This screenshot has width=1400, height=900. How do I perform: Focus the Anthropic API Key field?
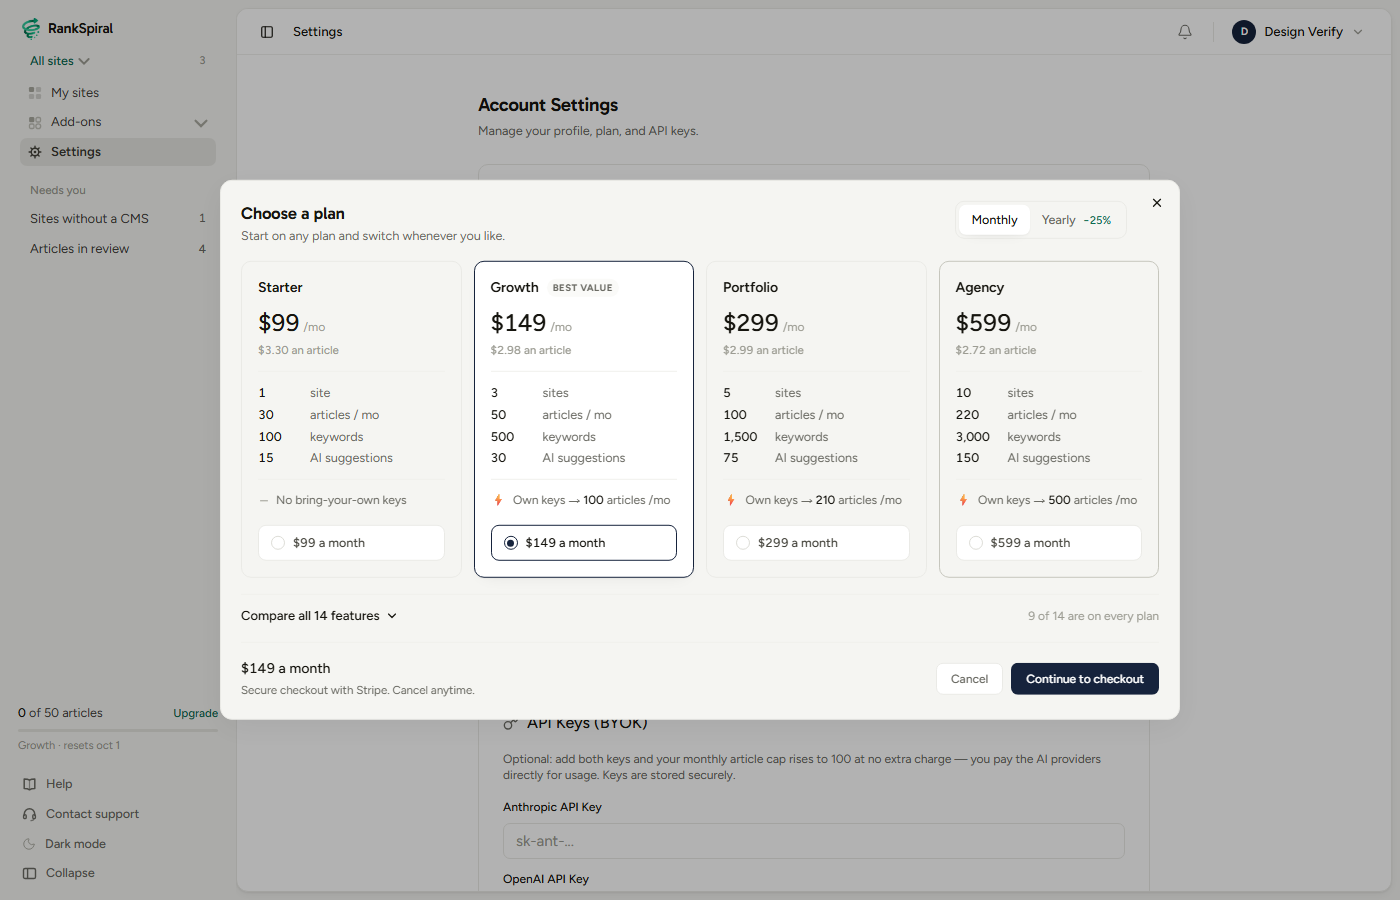coord(814,841)
